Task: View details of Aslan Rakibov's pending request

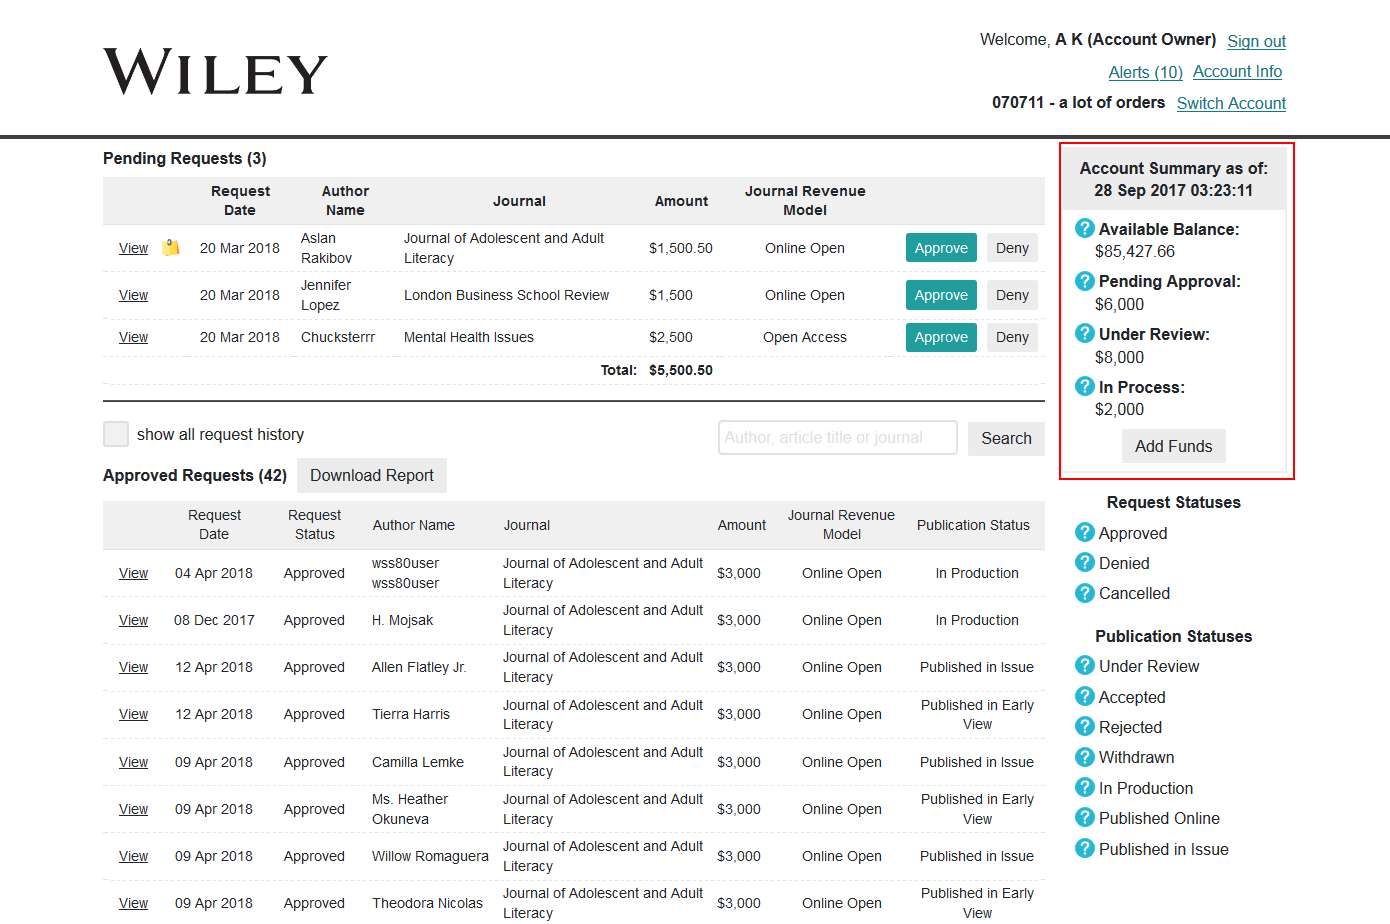Action: (x=133, y=247)
